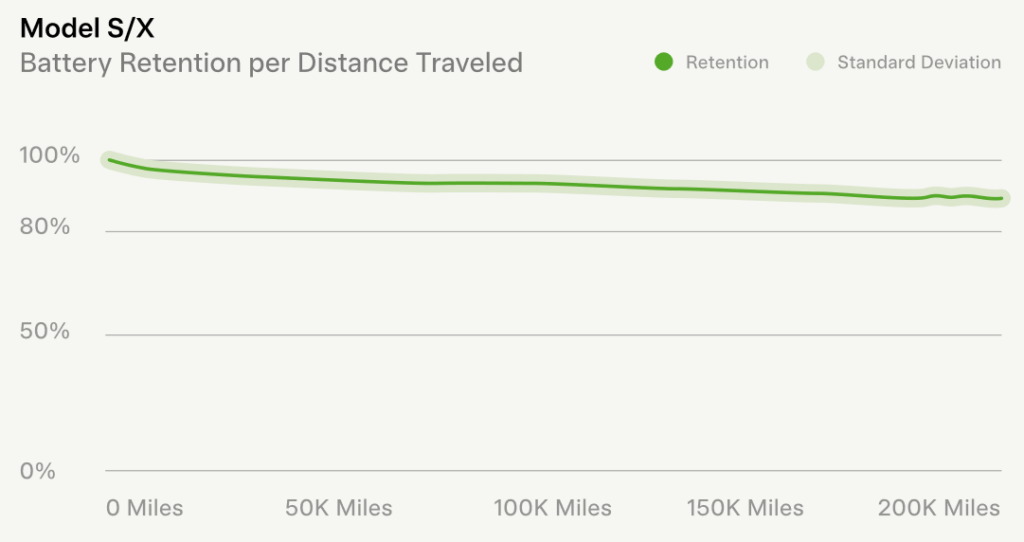
Task: Select the Battery Retention per Distance Traveled subtitle
Action: (271, 63)
